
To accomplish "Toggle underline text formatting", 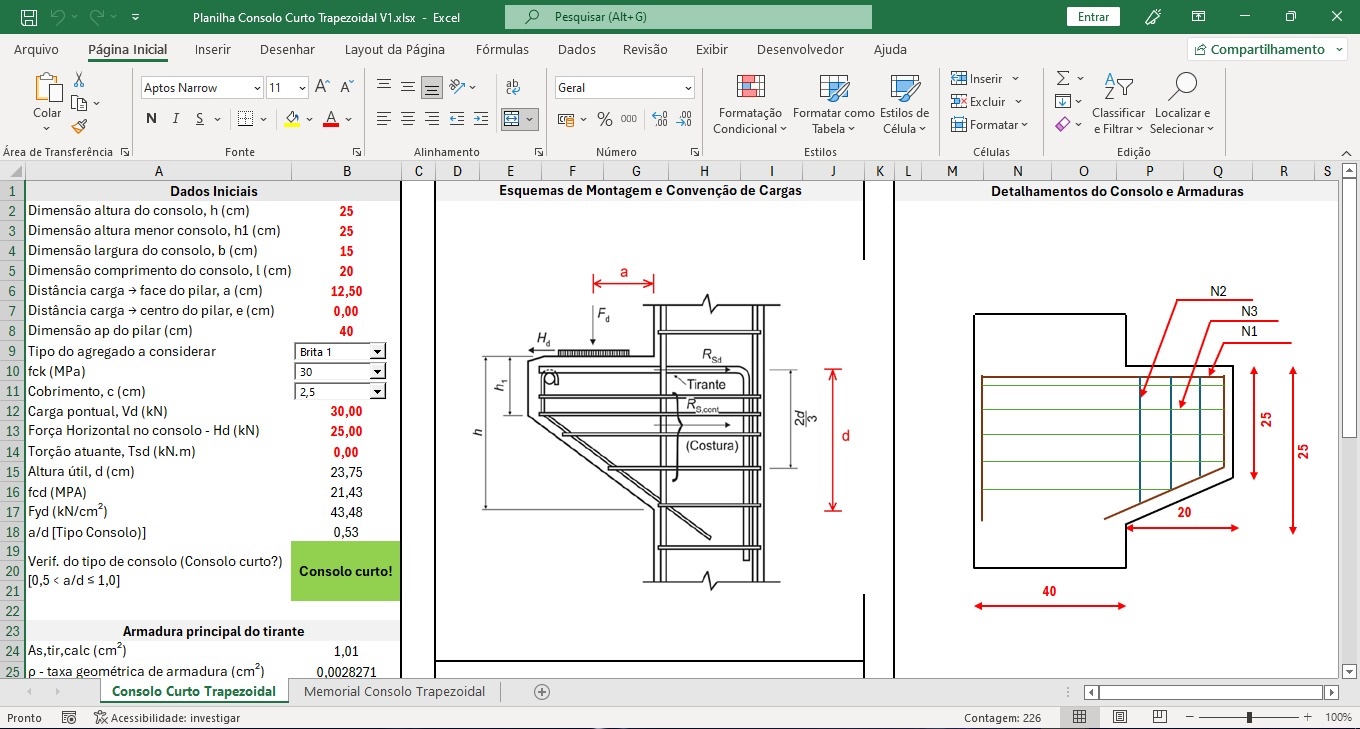I will coord(201,119).
